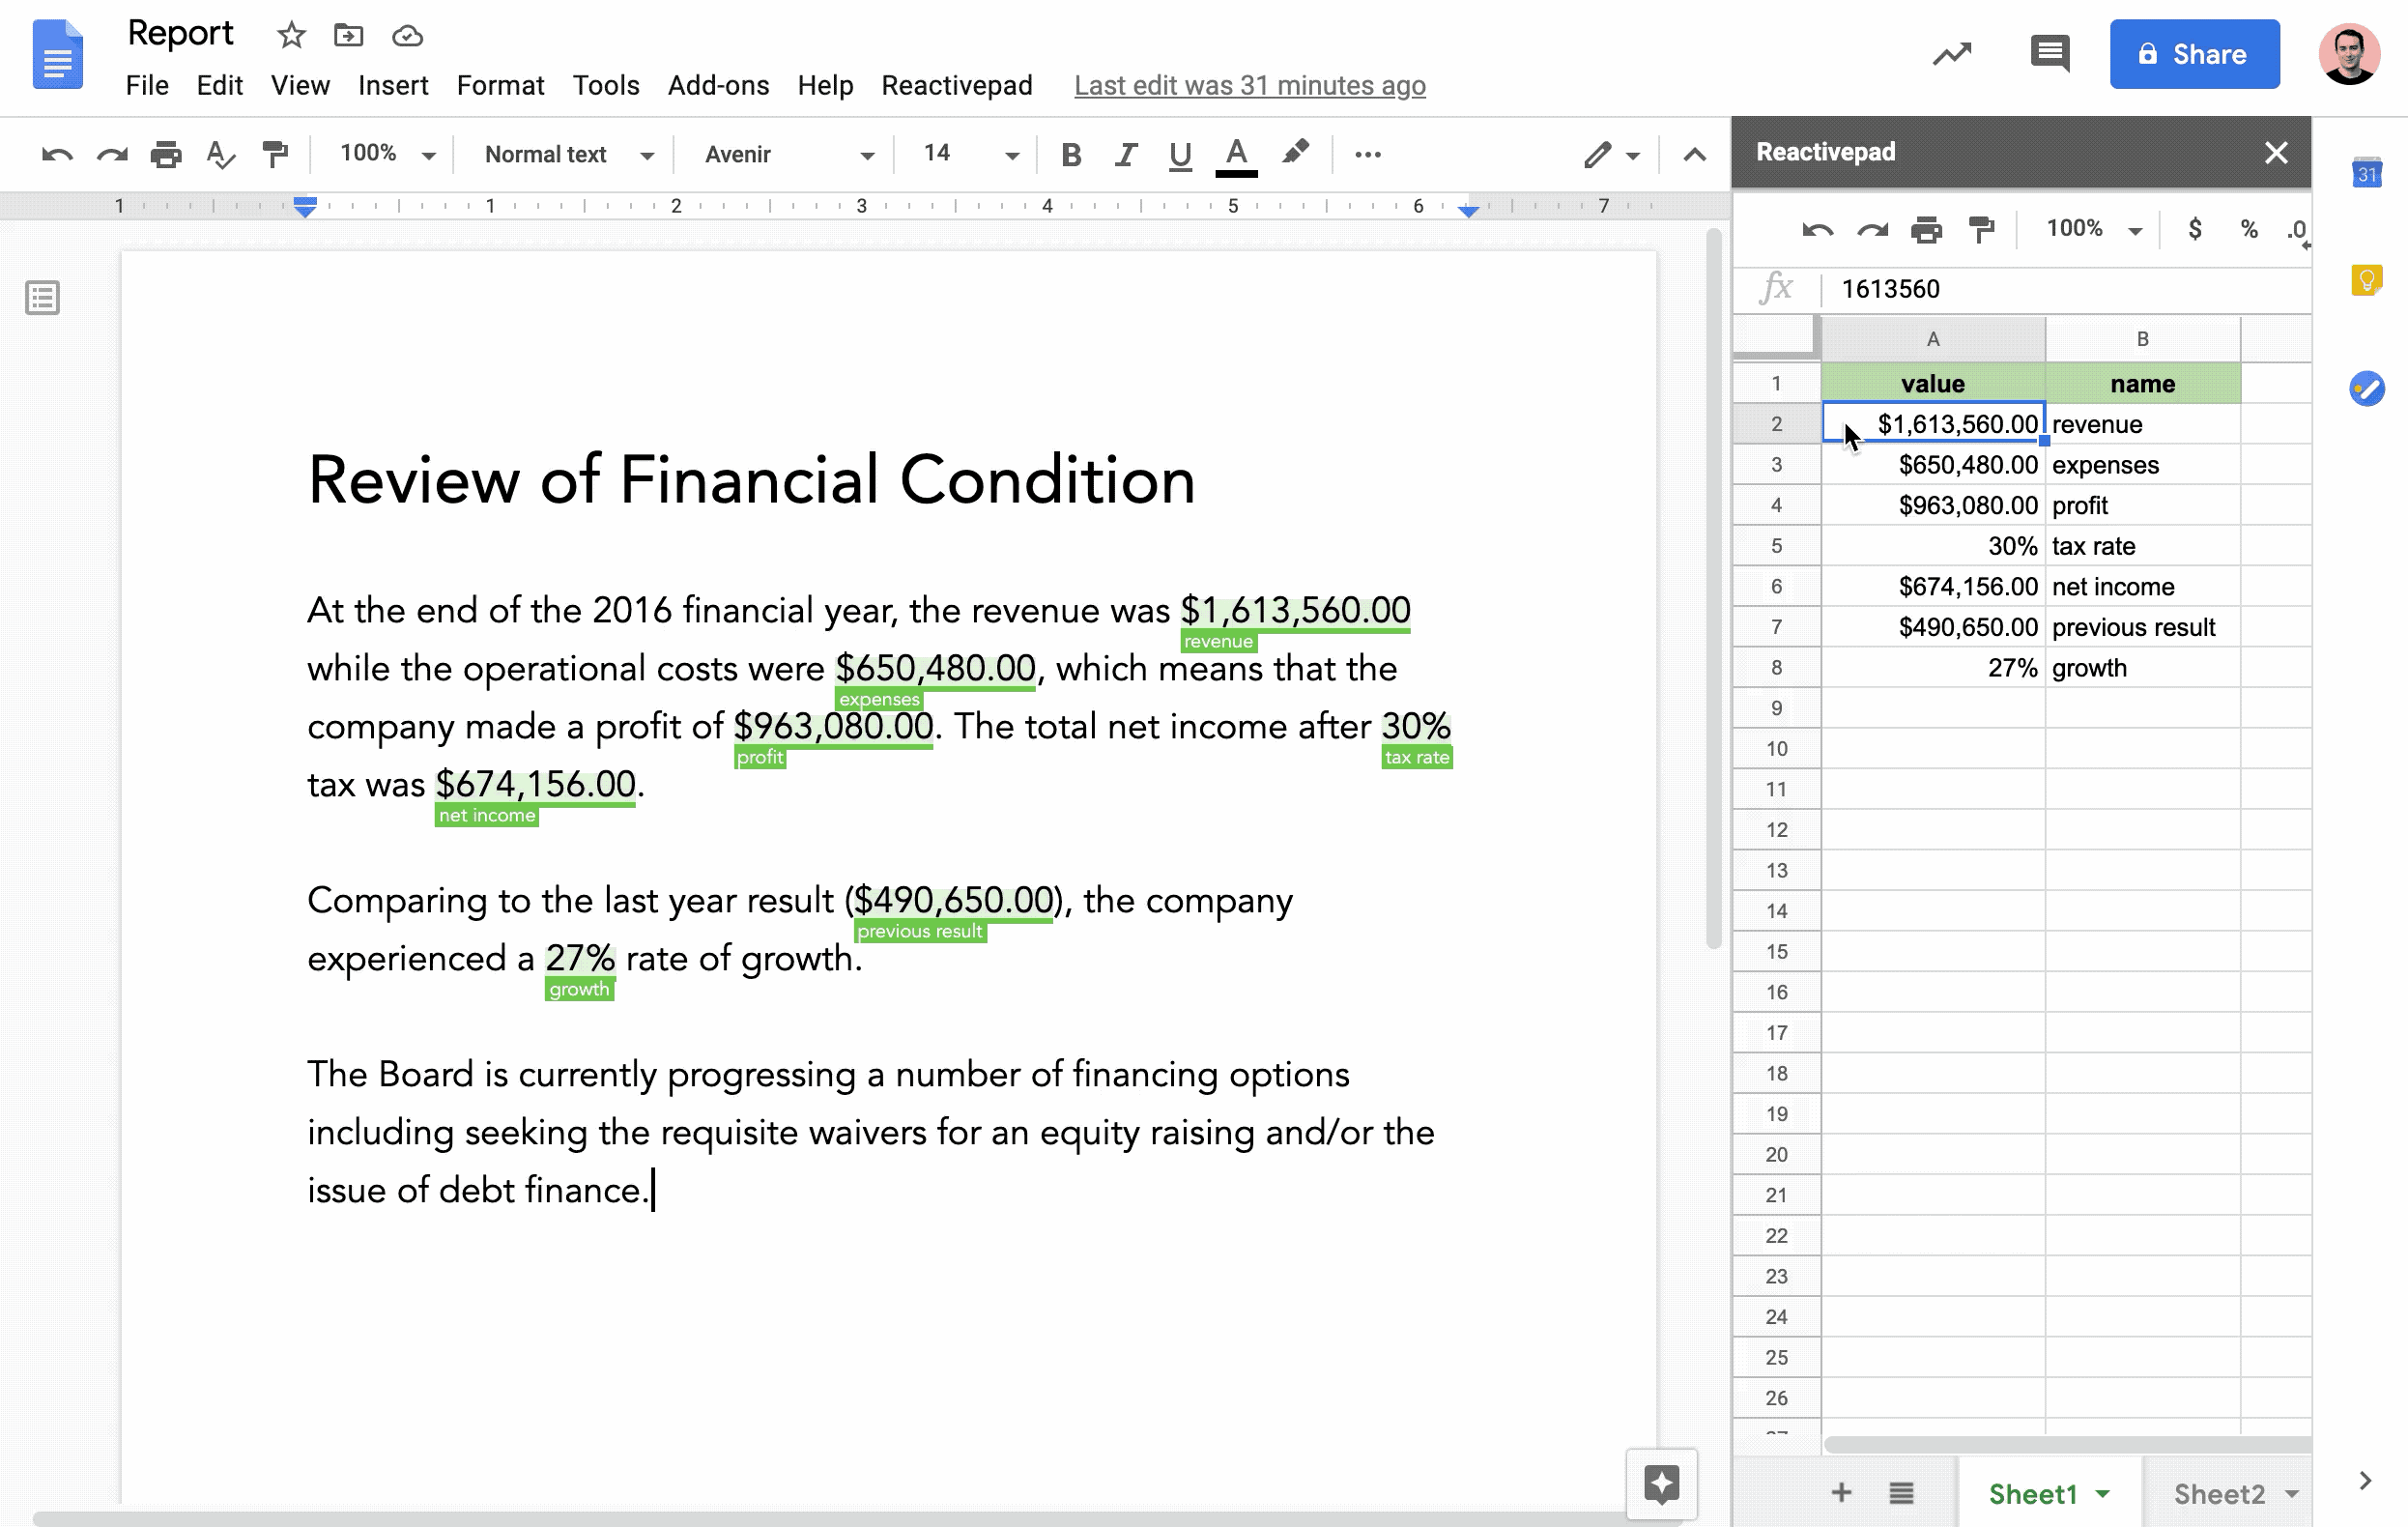Show the document outline icon
The height and width of the screenshot is (1527, 2408).
click(42, 298)
